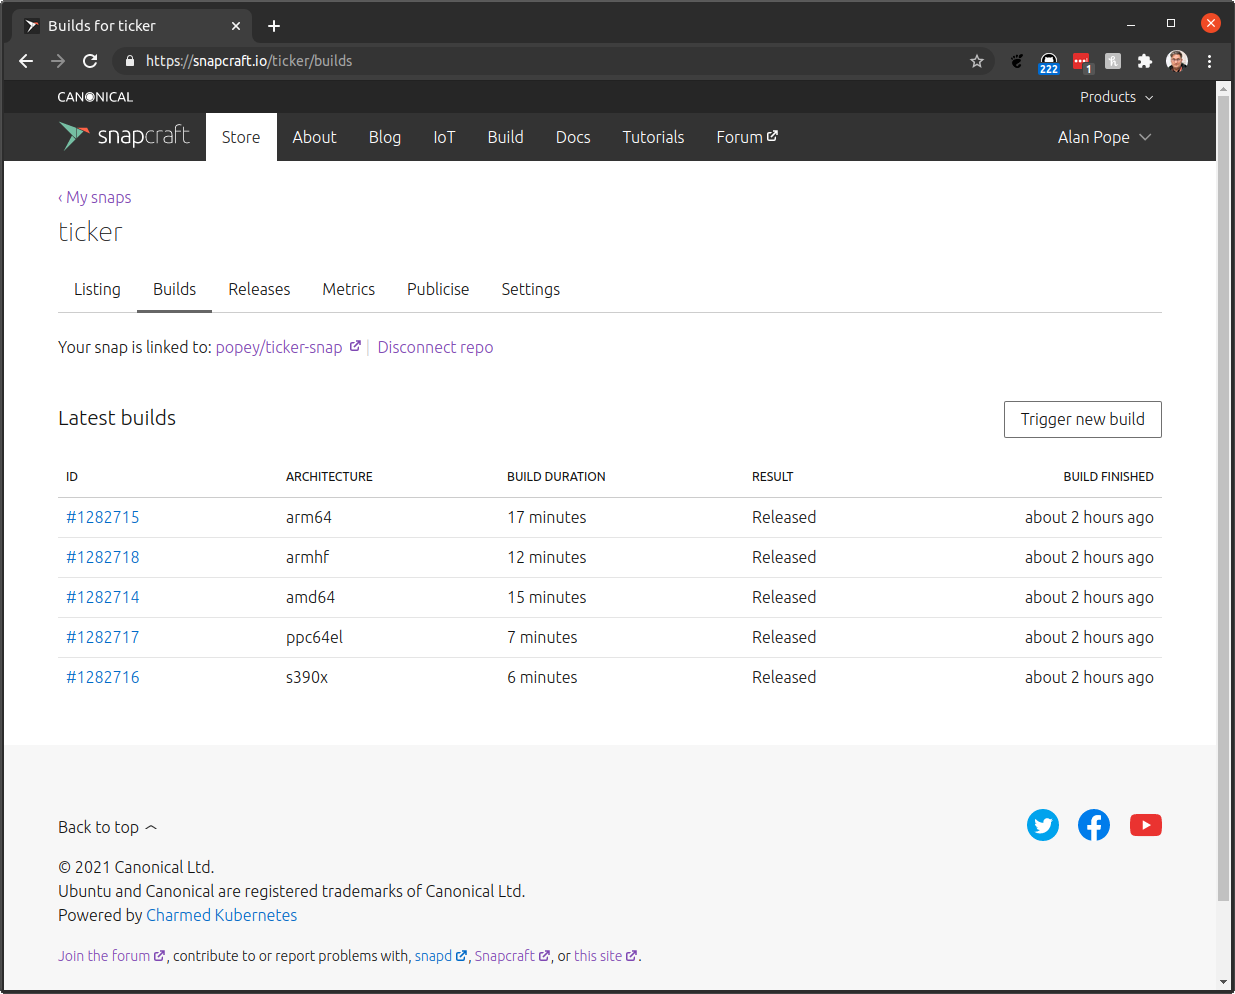Click the 's390x' architecture cell
1235x994 pixels.
tap(307, 677)
